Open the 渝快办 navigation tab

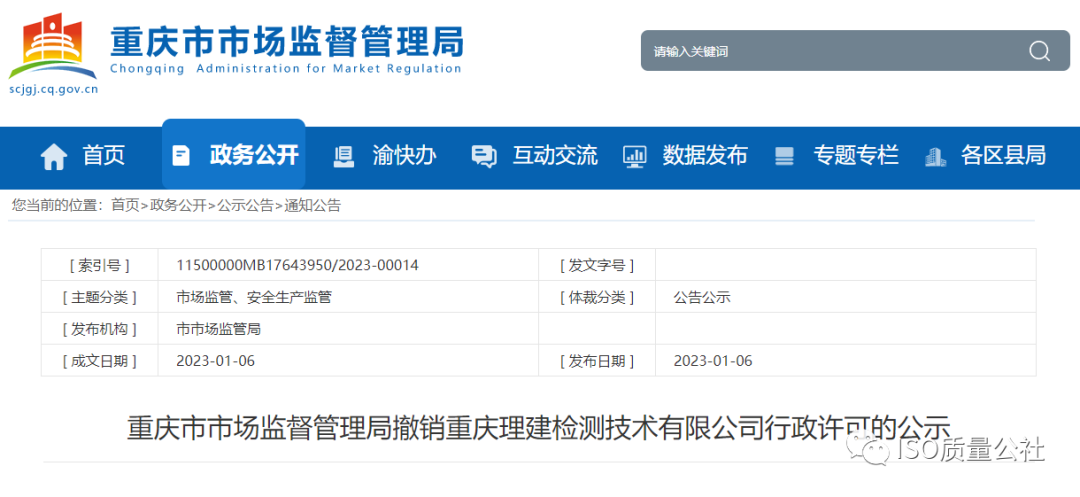click(404, 156)
